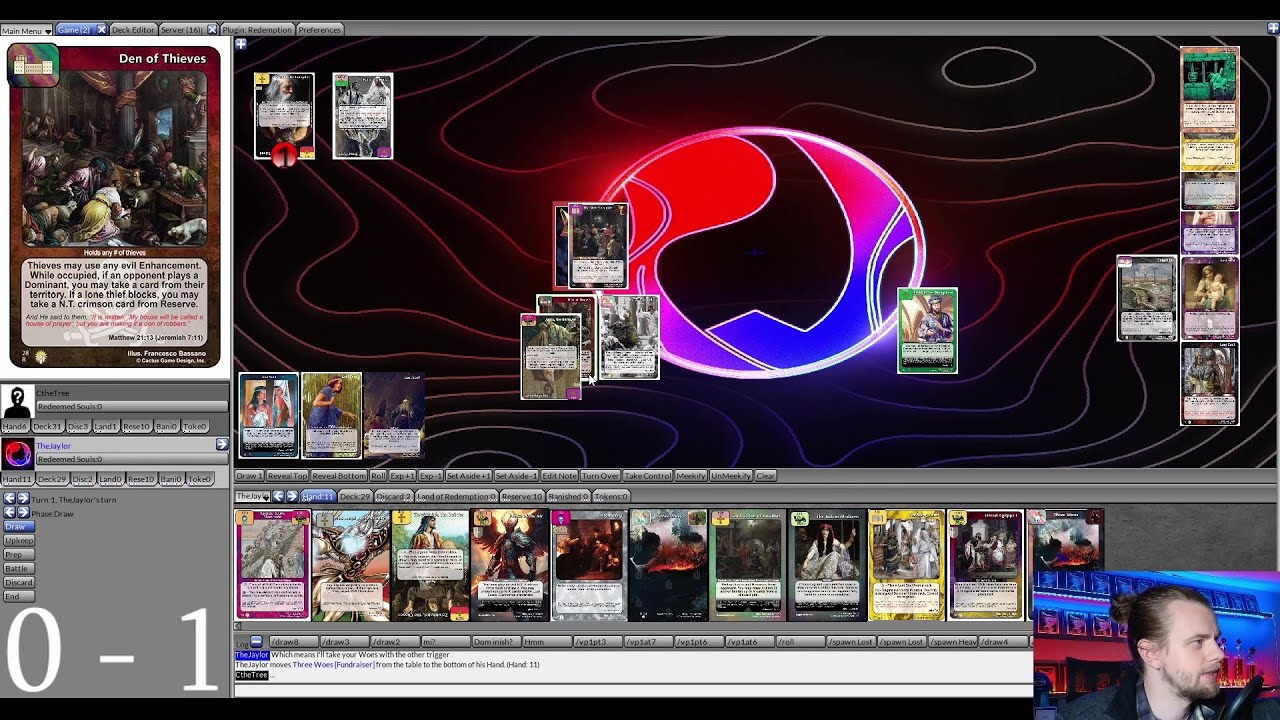
Task: Select the Discard phase
Action: (x=19, y=582)
